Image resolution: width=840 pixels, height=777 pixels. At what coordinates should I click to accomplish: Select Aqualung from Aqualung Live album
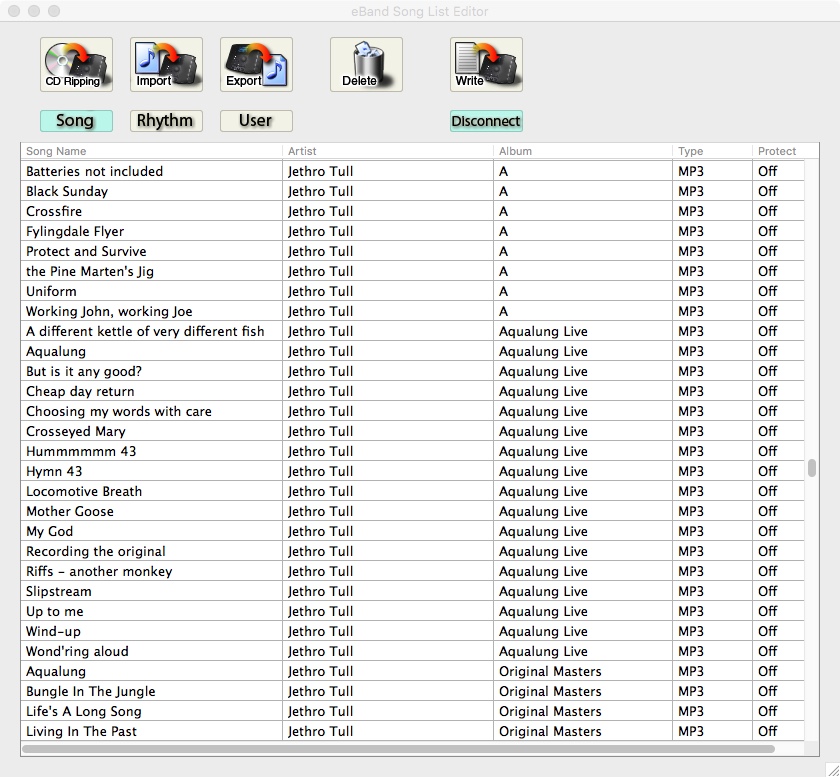click(412, 351)
